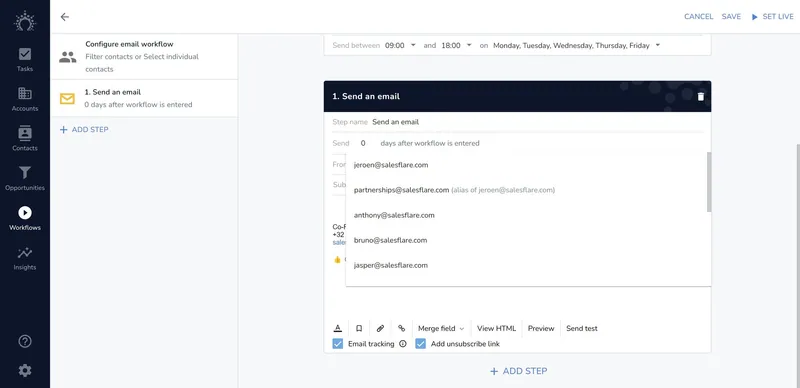The image size is (800, 388).
Task: Click ADD STEP in left panel
Action: tap(84, 130)
